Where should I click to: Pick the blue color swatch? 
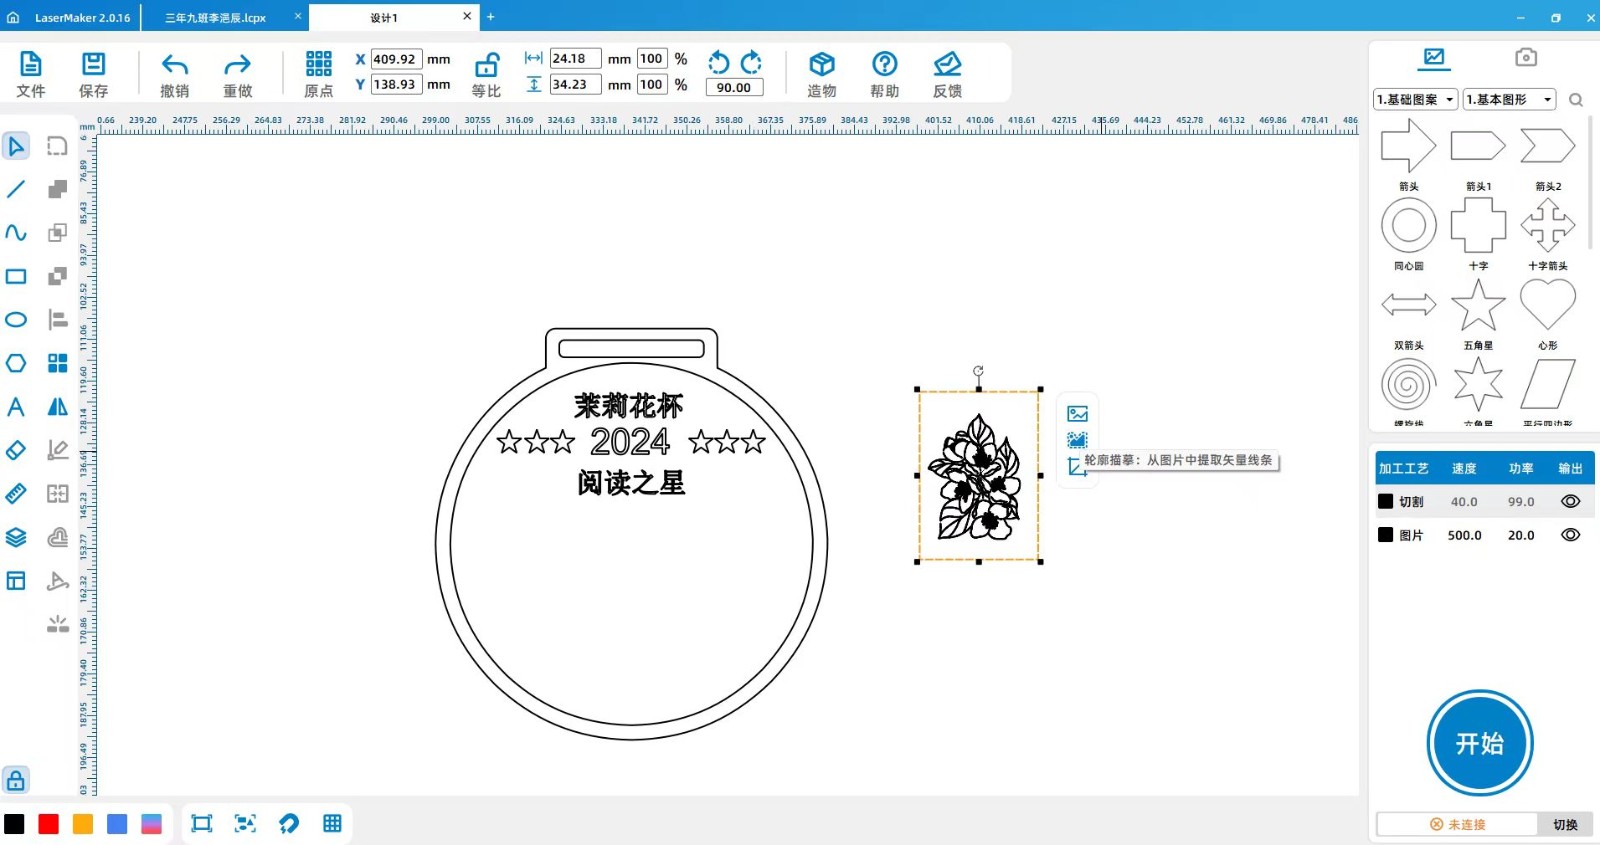click(117, 824)
